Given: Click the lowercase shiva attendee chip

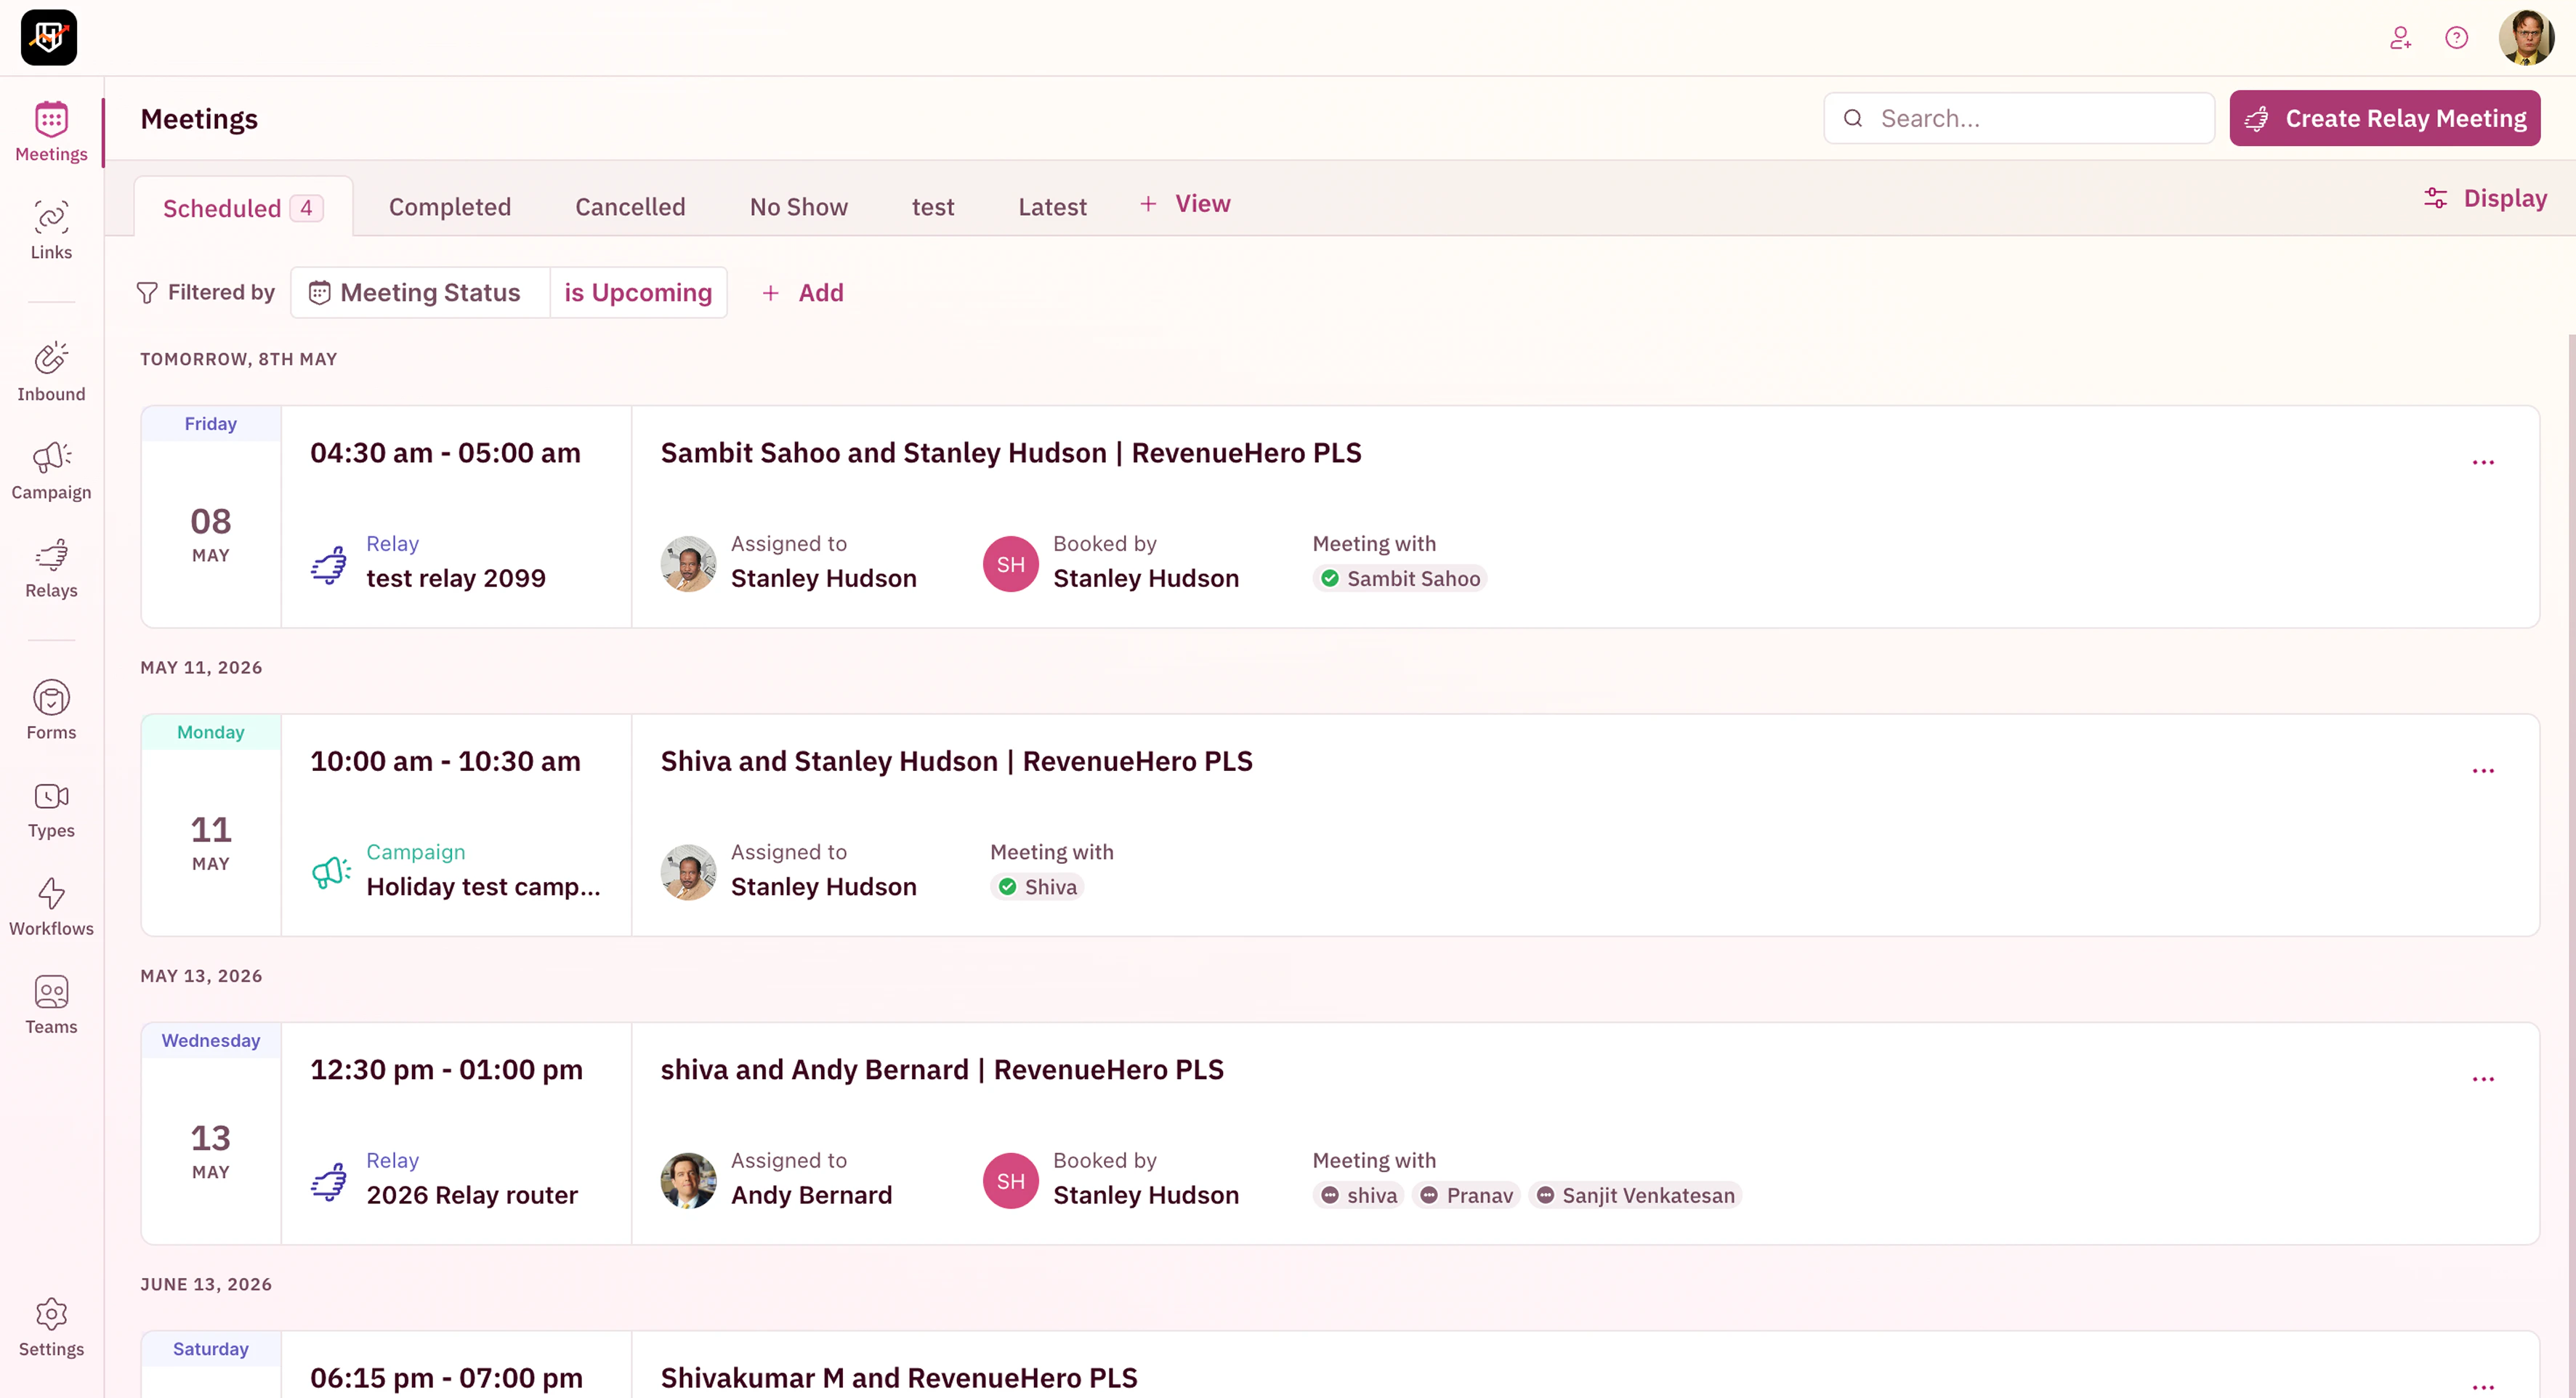Looking at the screenshot, I should tap(1358, 1195).
